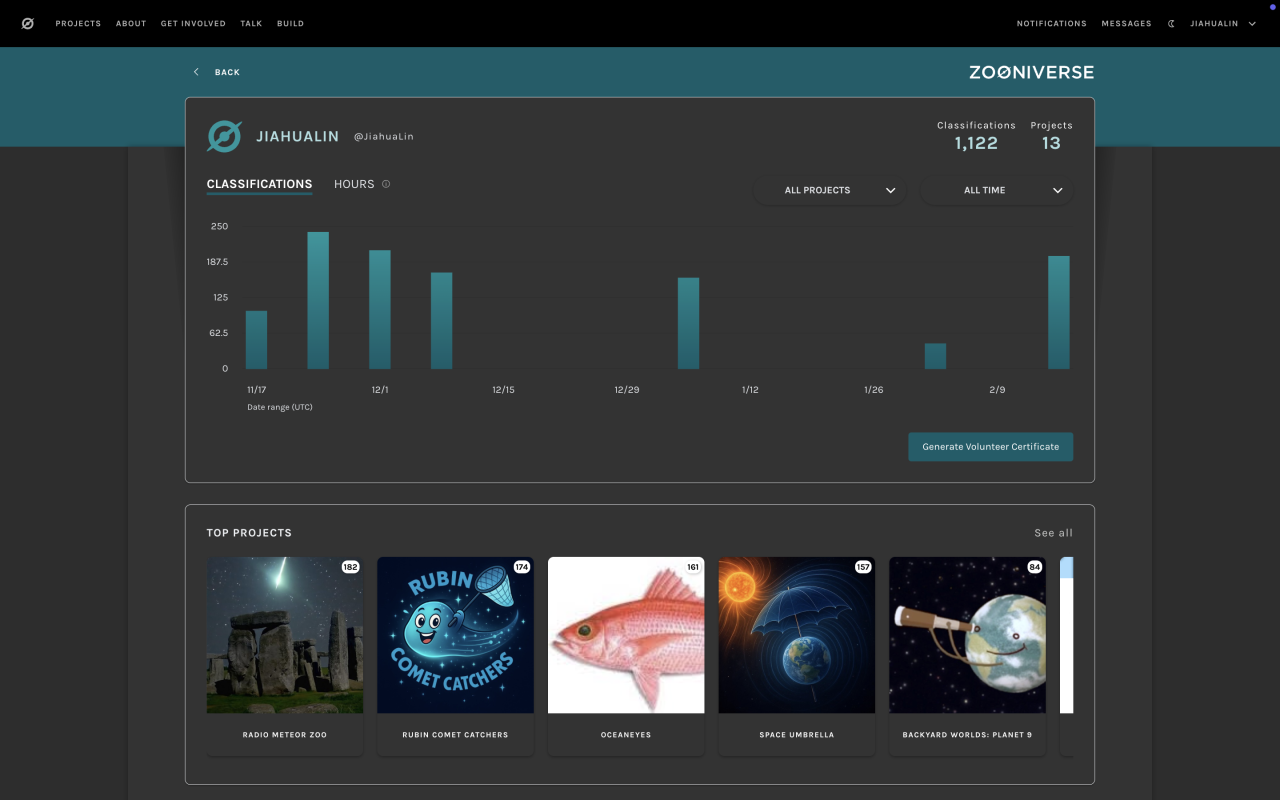Viewport: 1280px width, 800px height.
Task: Click the first chart bar at 11/17
Action: point(256,340)
